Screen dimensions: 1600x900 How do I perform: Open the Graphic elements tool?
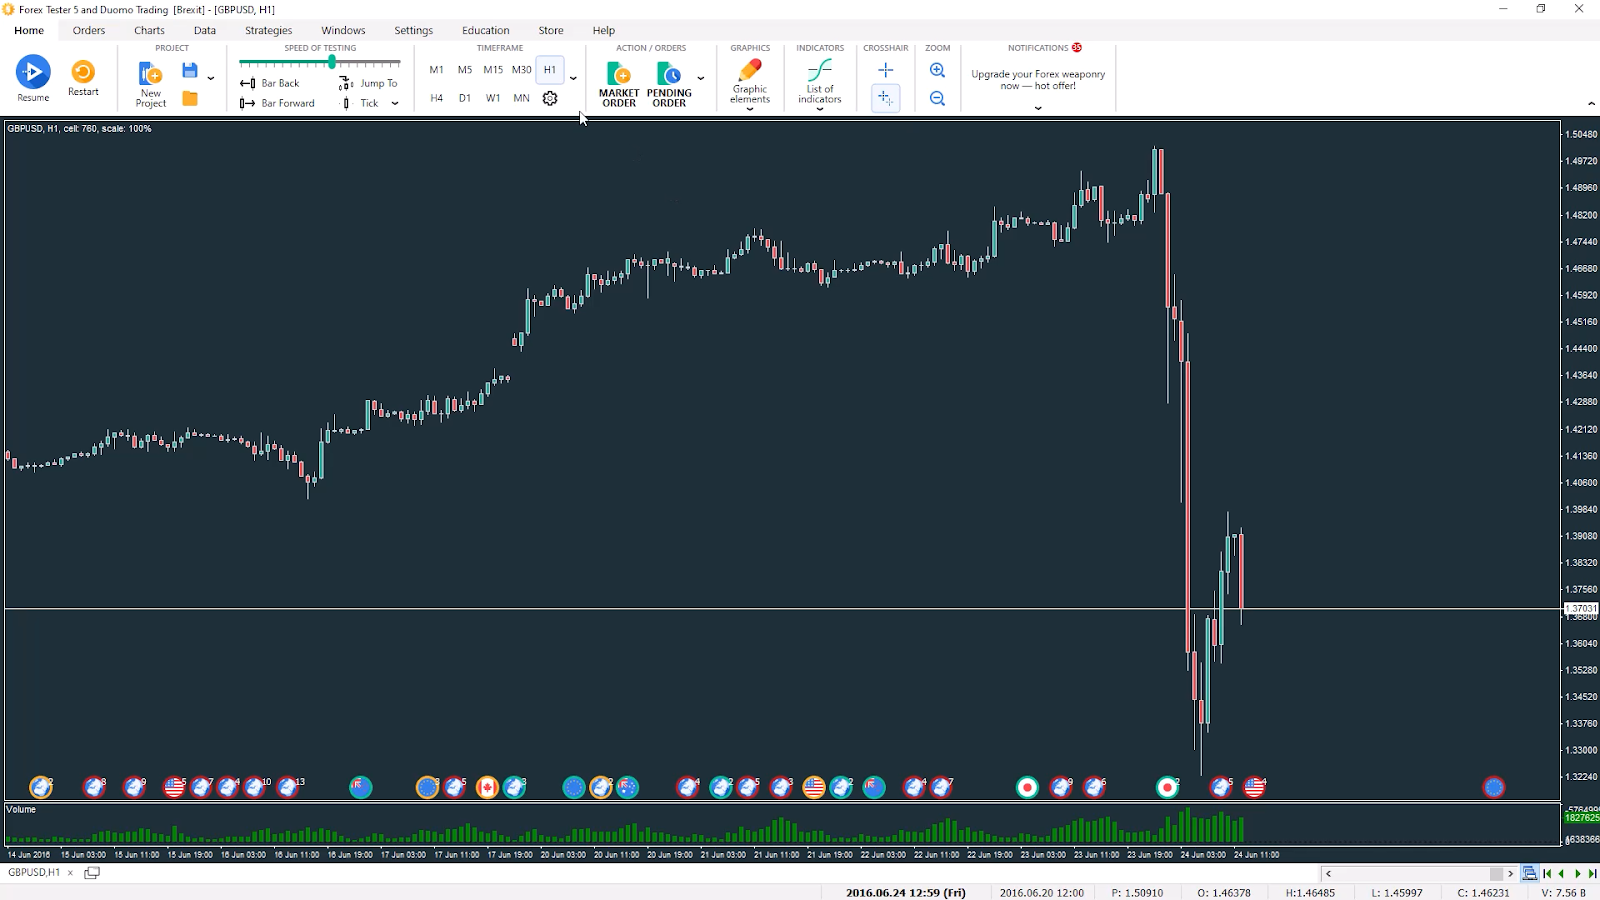click(749, 78)
